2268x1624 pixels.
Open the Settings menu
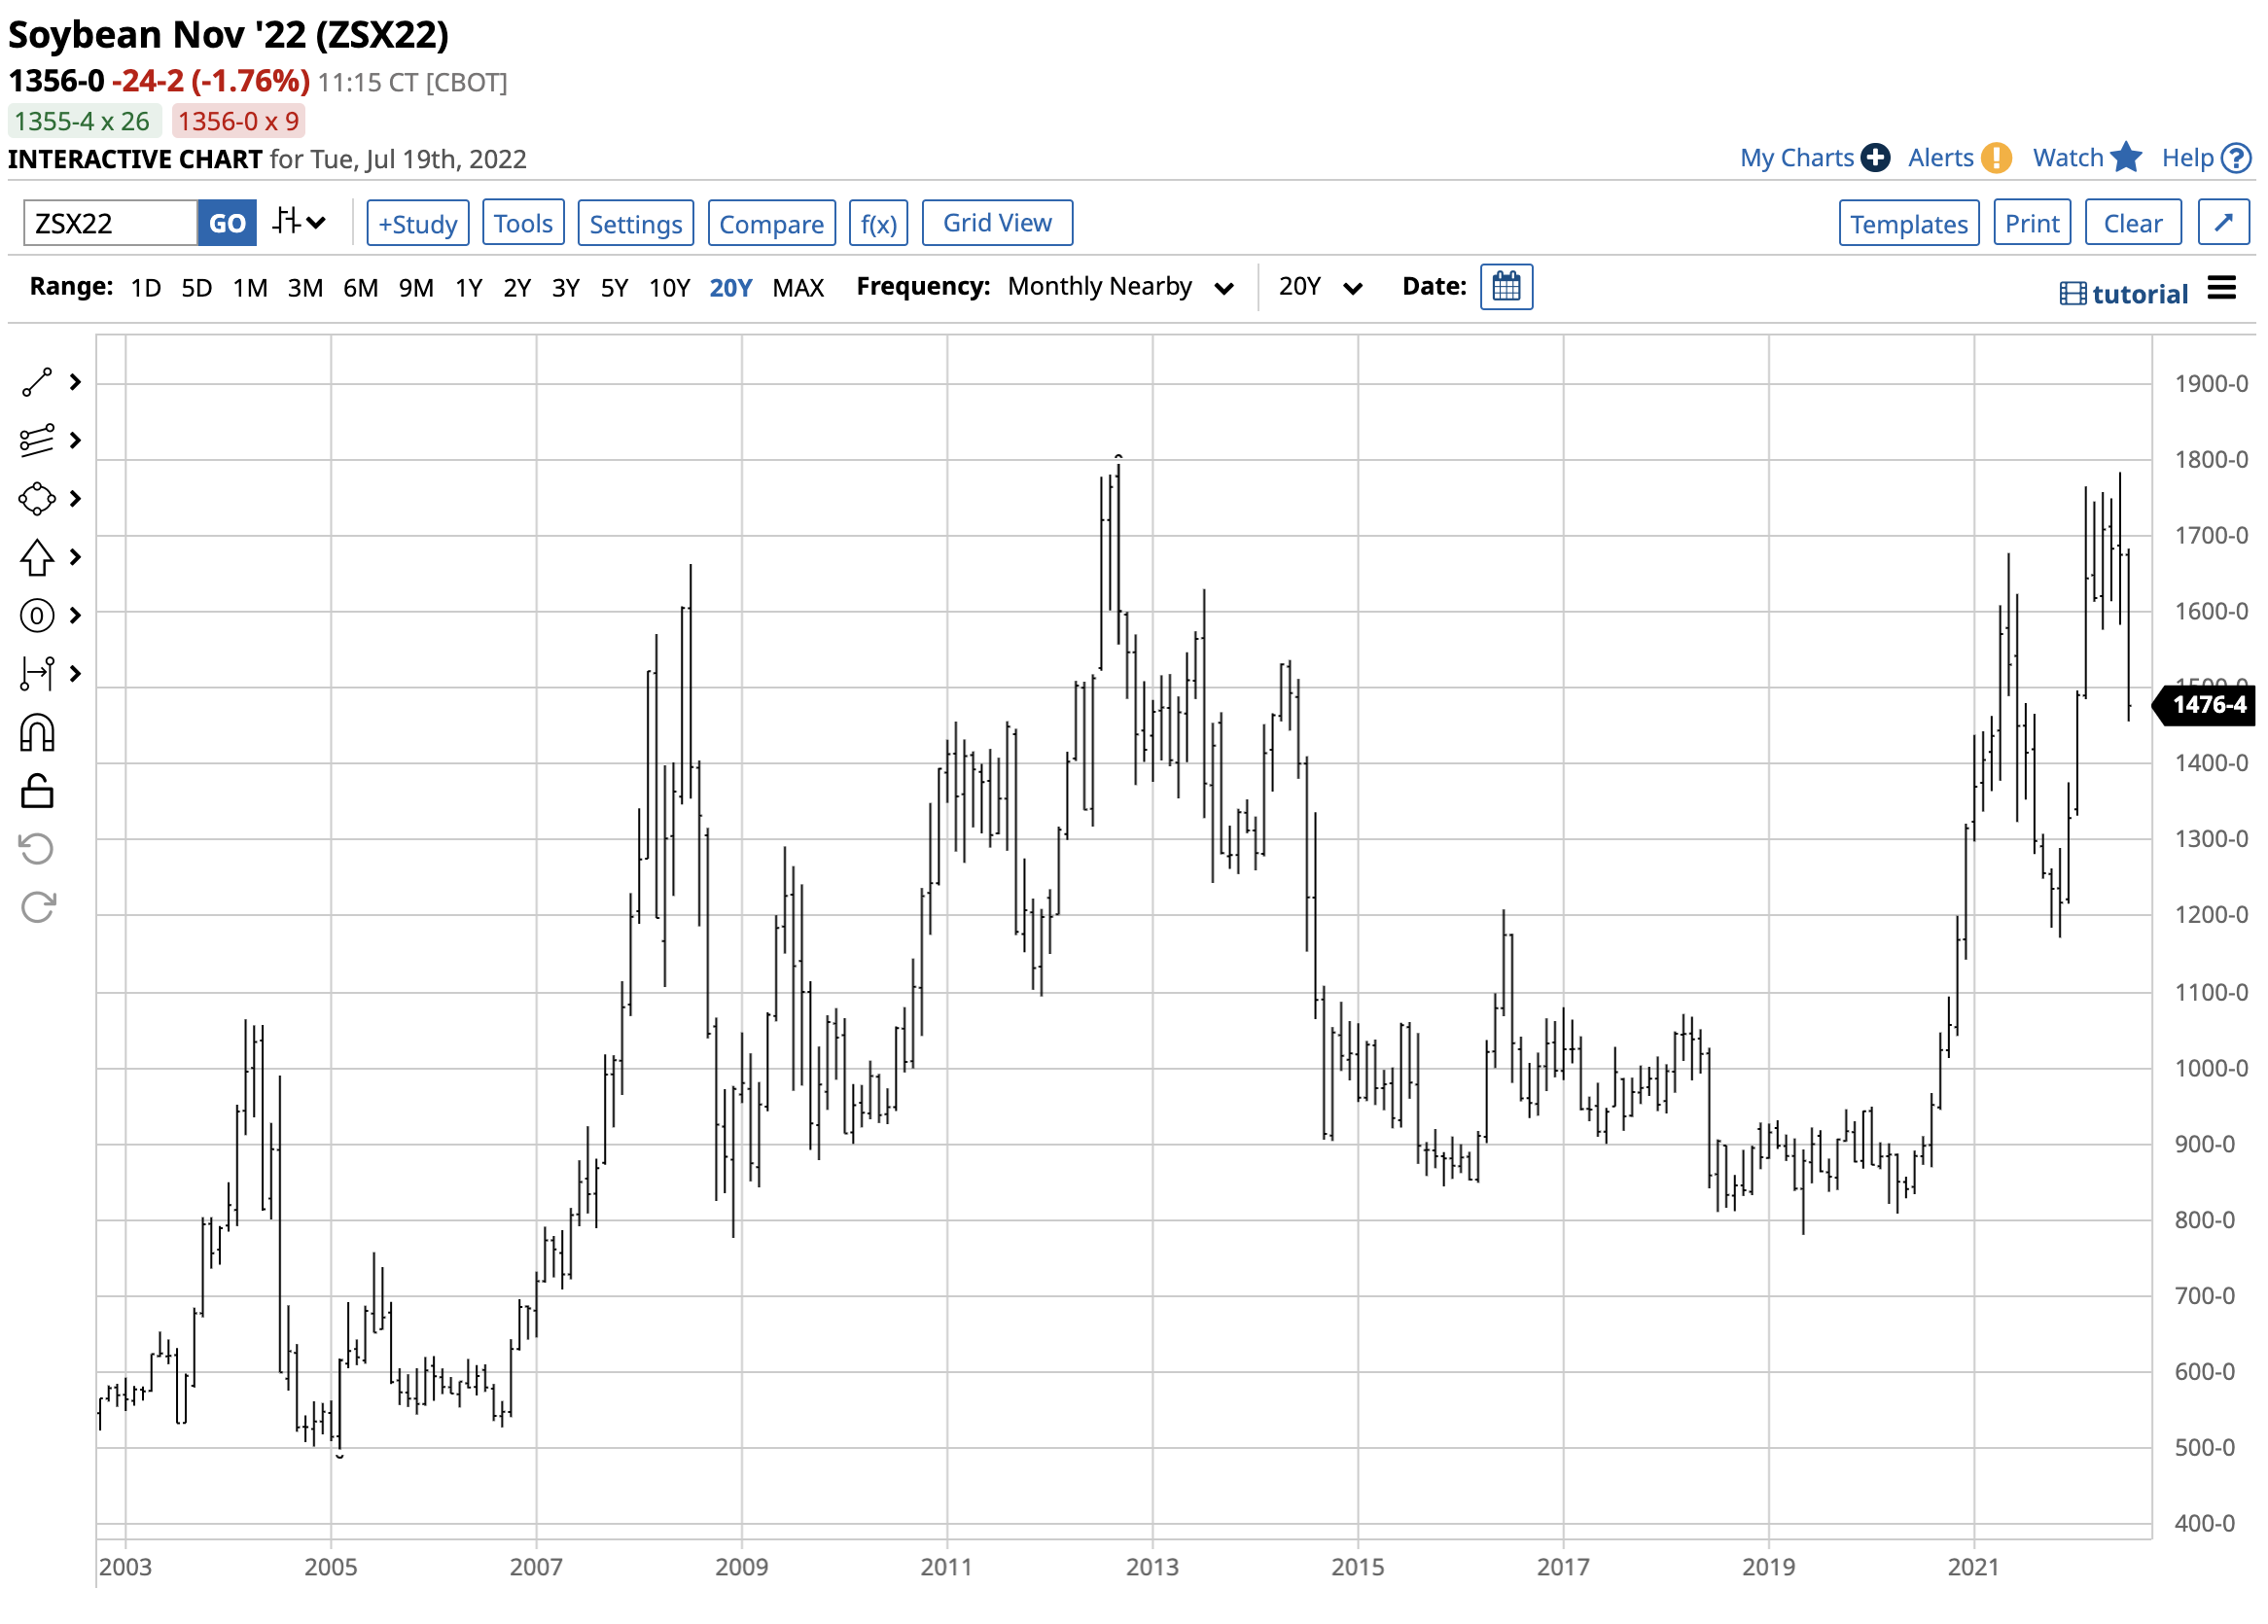click(636, 223)
